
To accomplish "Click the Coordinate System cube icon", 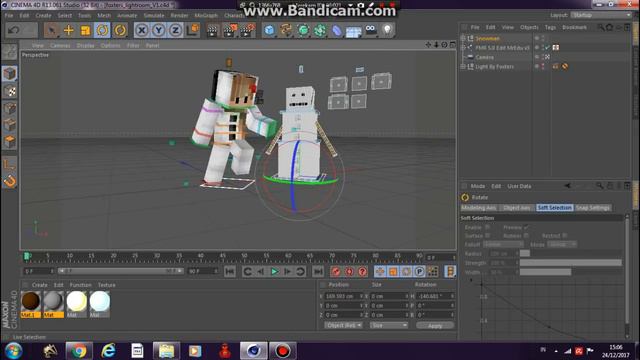I will click(192, 30).
